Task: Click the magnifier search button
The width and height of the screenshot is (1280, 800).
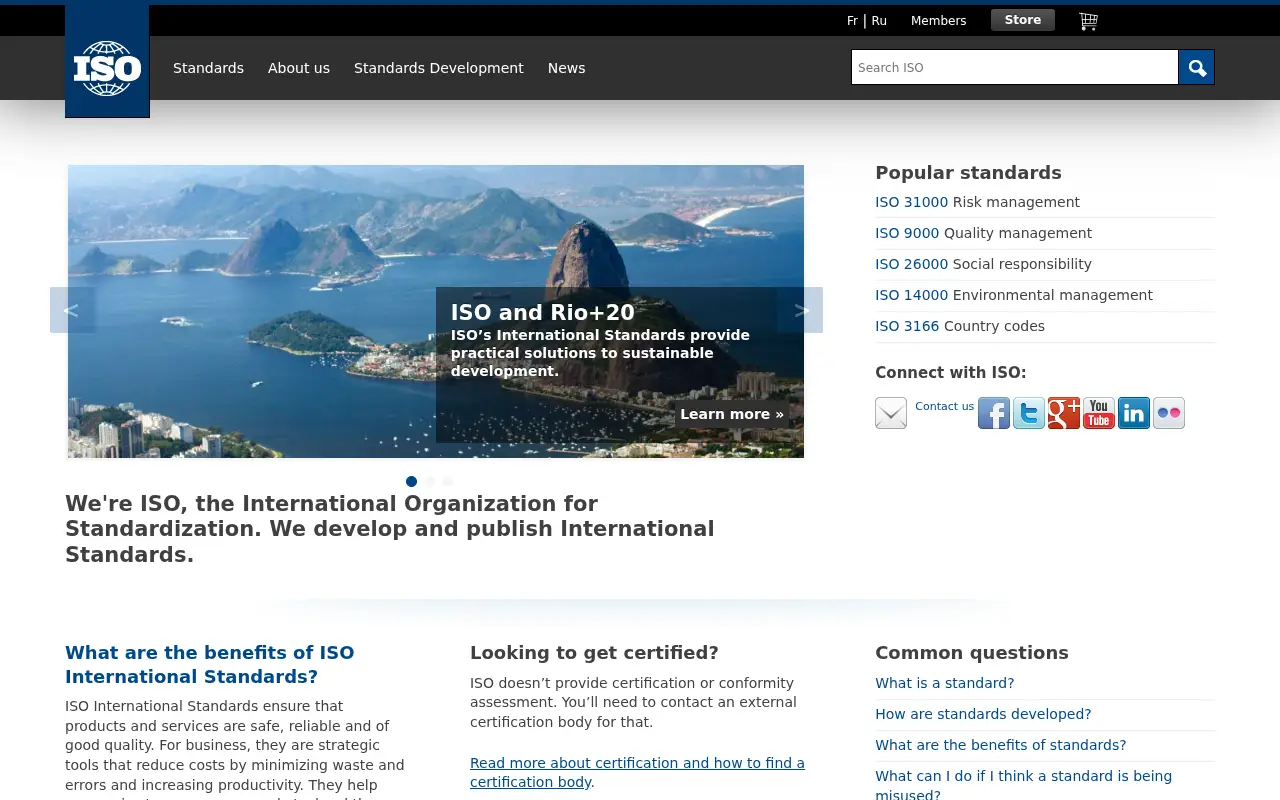Action: point(1196,67)
